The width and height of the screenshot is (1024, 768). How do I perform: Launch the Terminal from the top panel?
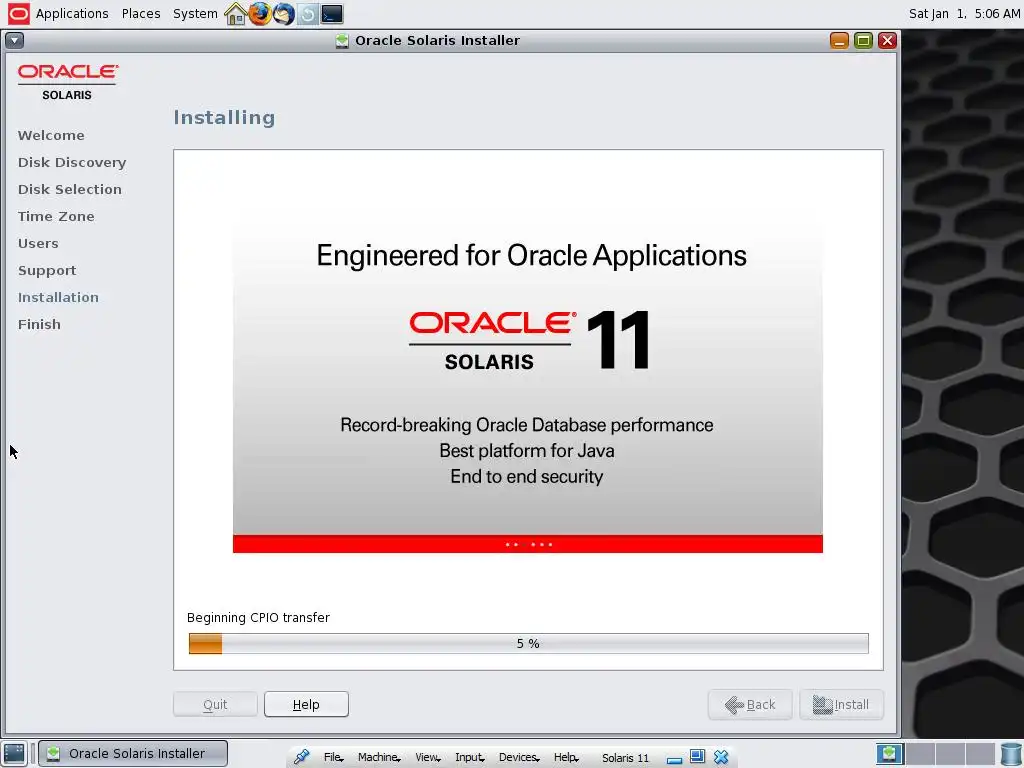(x=332, y=14)
